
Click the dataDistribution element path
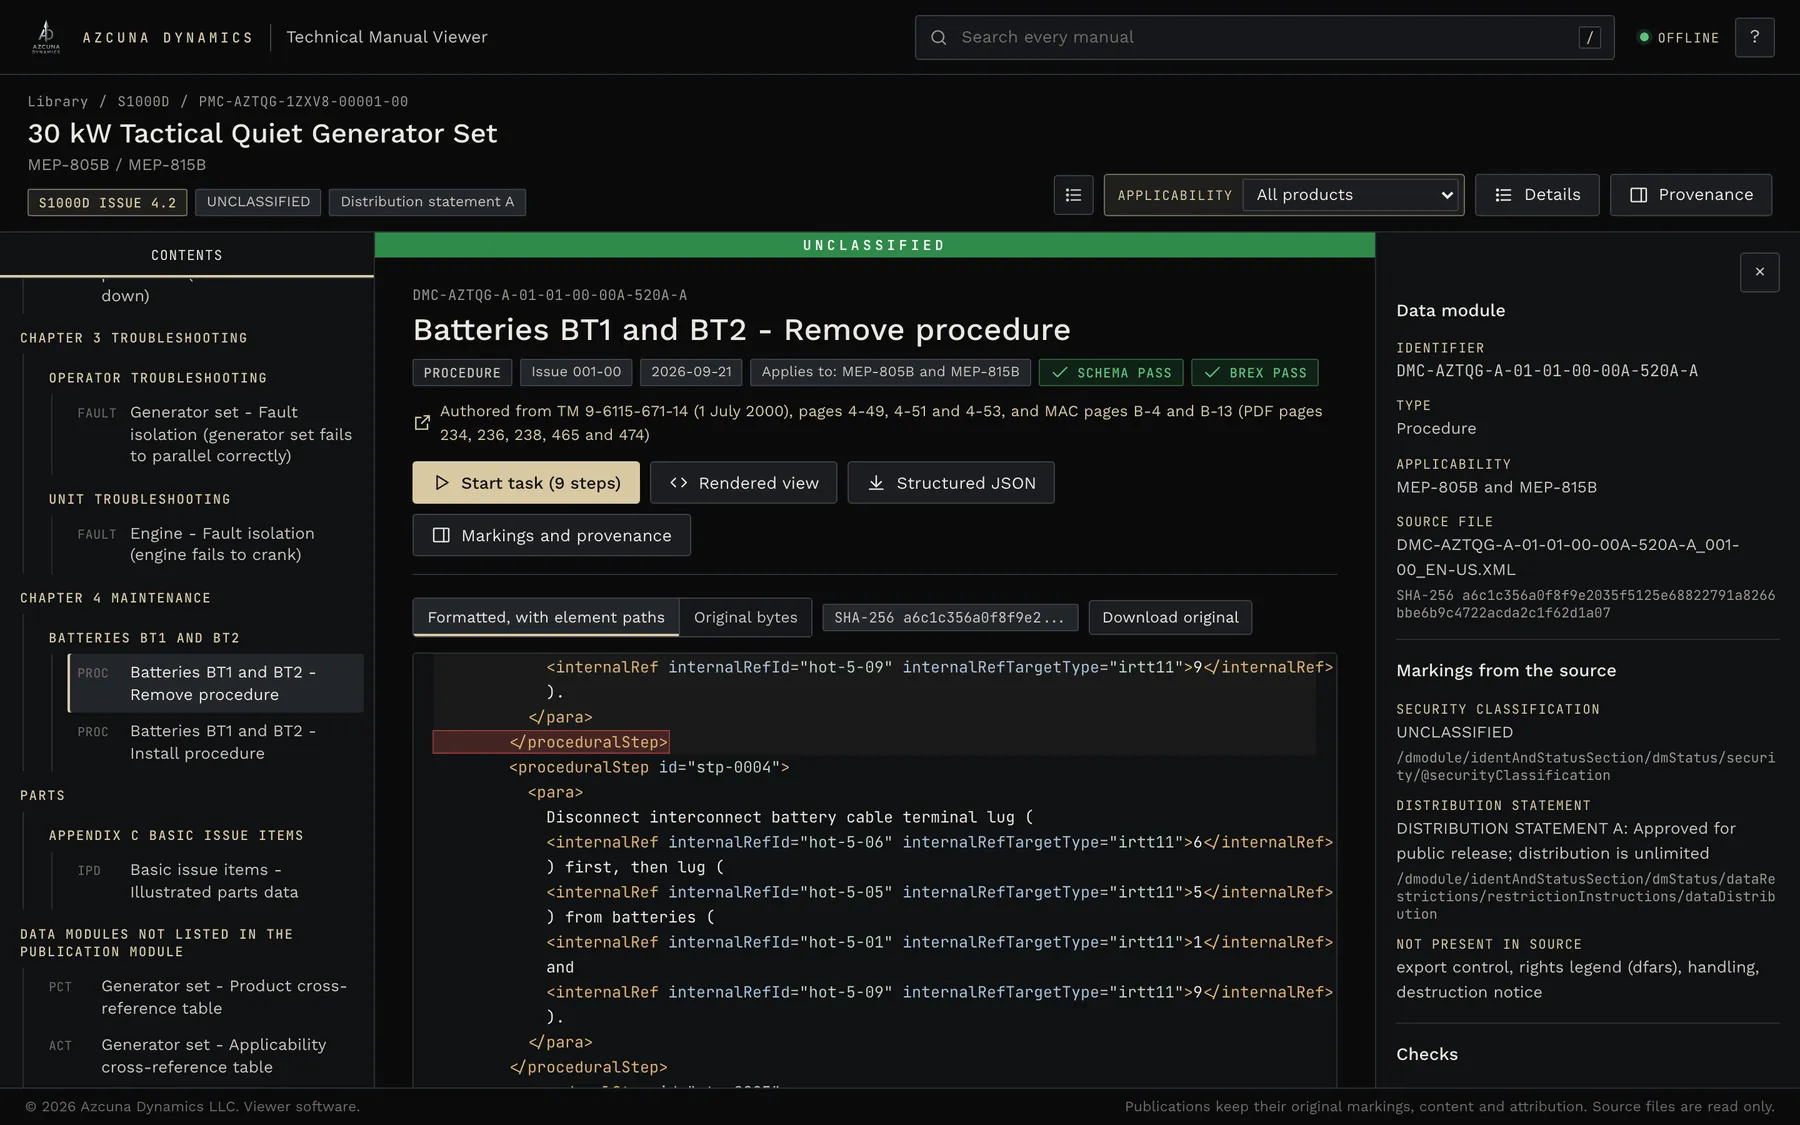click(1585, 897)
